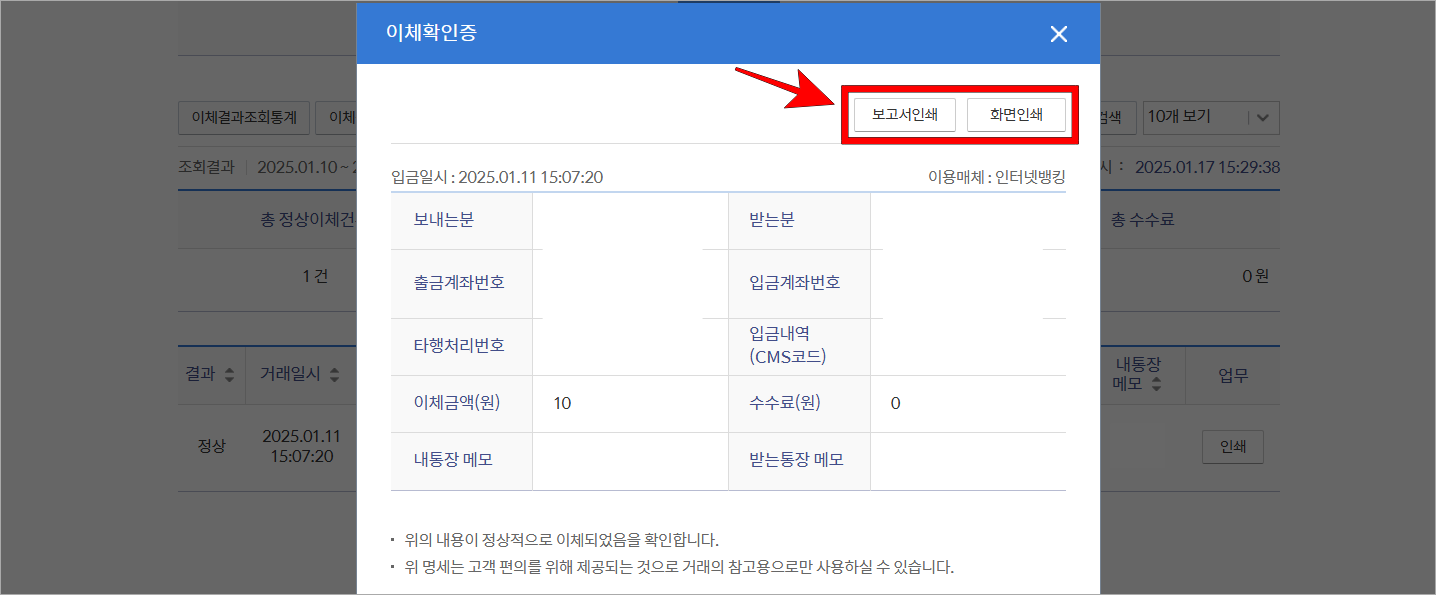Expand the chevron next to 10개 보기
Screen dimensions: 1436x595
point(1262,117)
